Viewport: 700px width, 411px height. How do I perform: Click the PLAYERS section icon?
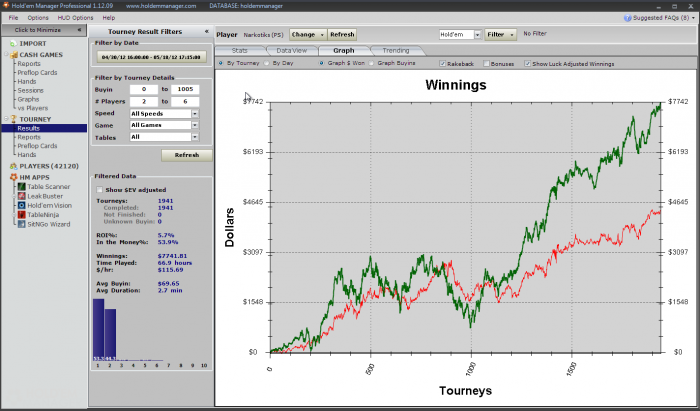coord(13,166)
